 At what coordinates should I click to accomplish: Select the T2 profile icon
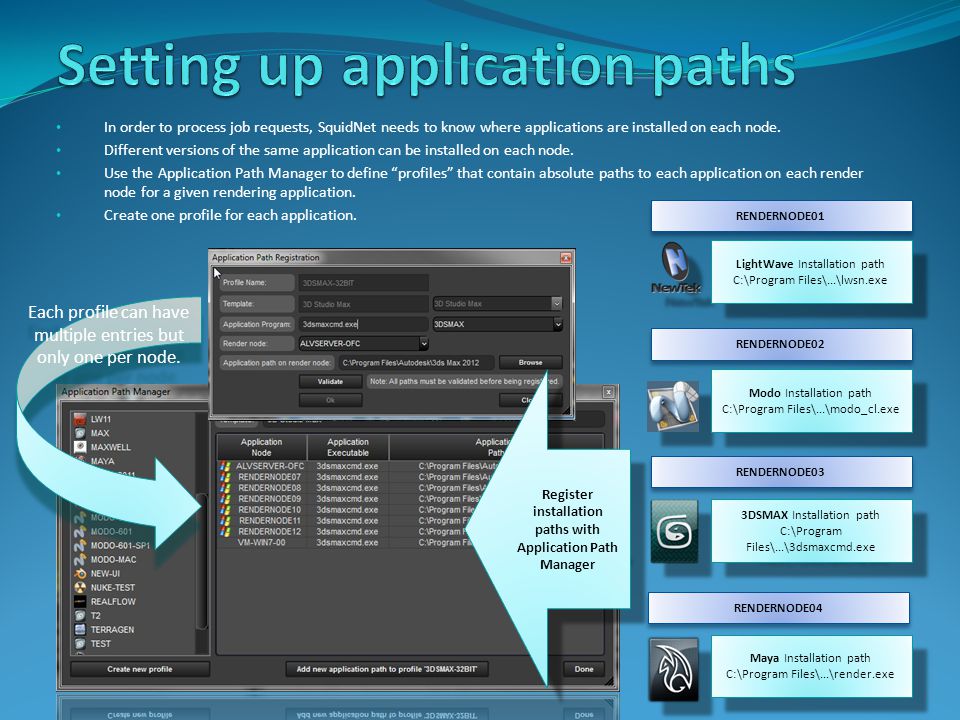click(80, 615)
